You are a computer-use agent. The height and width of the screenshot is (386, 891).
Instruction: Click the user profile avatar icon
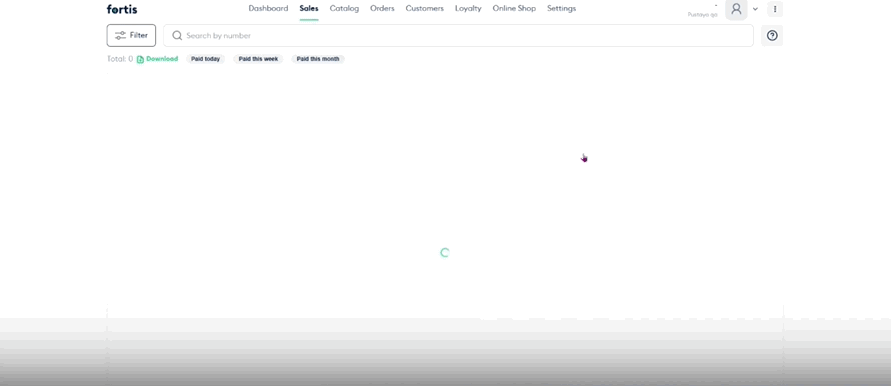point(736,9)
